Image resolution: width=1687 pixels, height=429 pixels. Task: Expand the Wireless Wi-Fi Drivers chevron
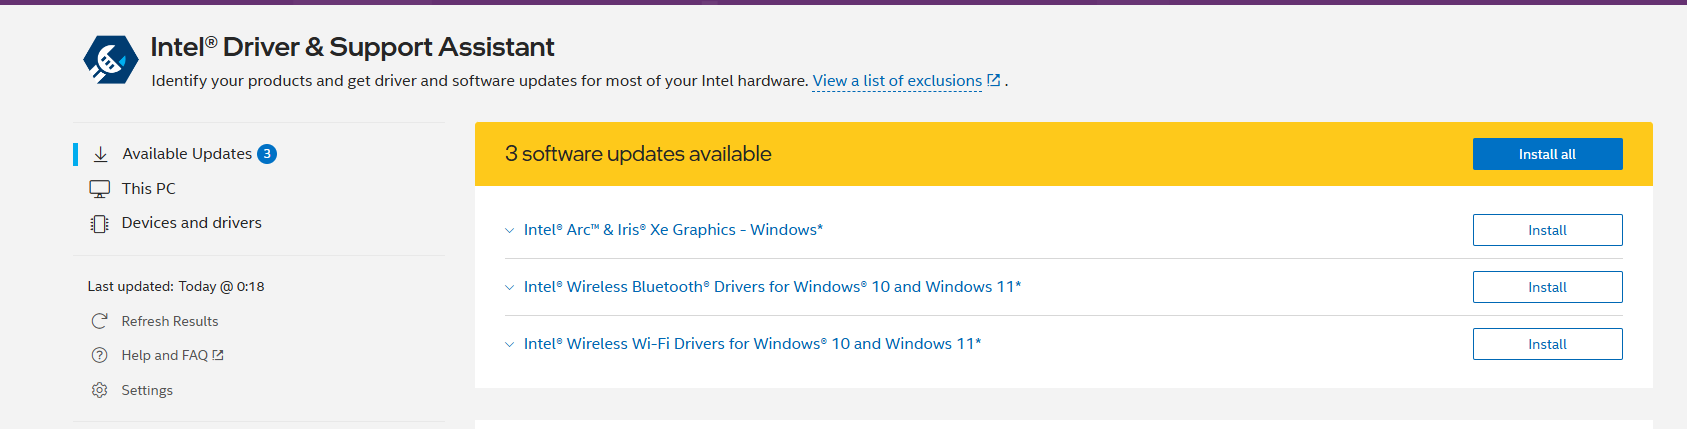point(509,344)
